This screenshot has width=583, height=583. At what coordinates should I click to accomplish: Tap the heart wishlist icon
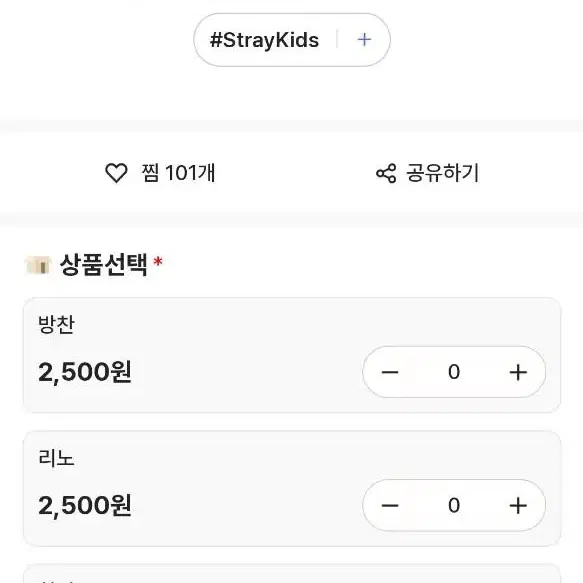coord(116,173)
